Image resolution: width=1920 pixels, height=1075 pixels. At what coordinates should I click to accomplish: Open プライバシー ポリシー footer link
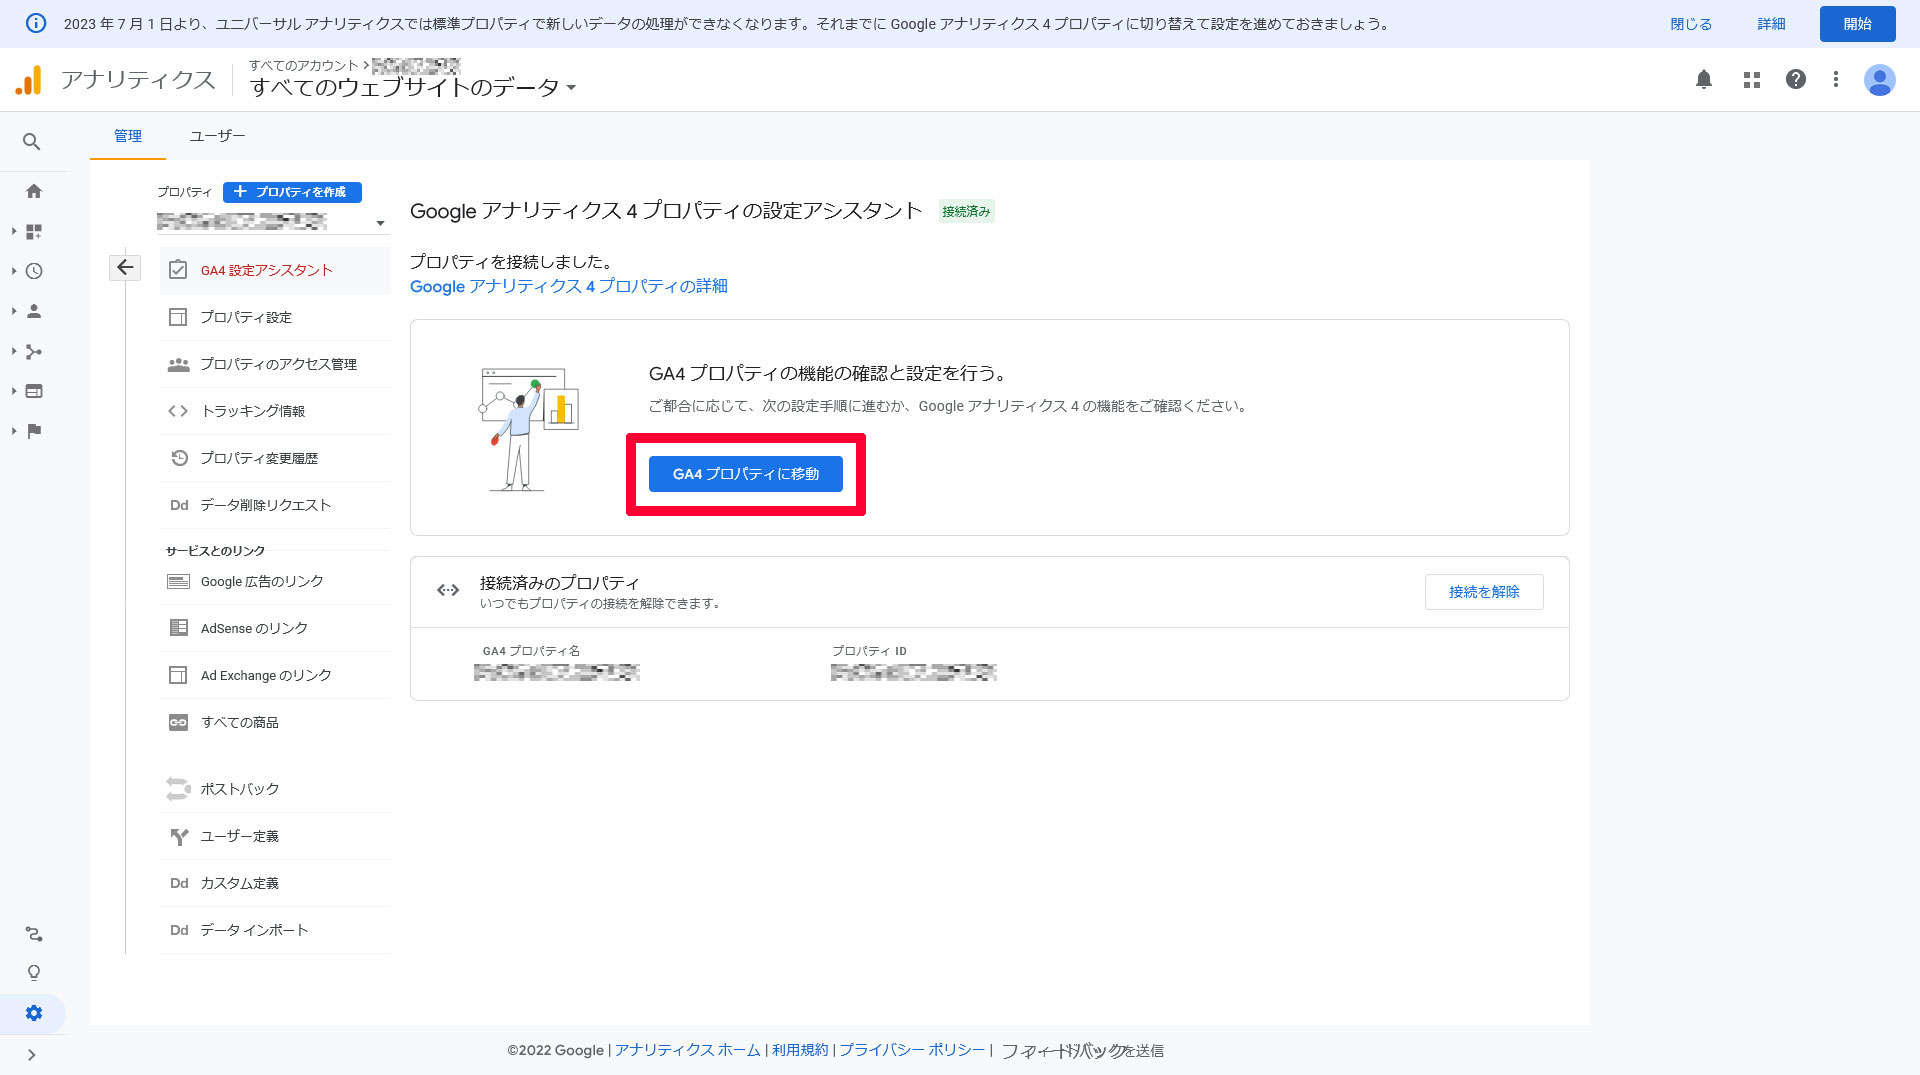tap(912, 1050)
